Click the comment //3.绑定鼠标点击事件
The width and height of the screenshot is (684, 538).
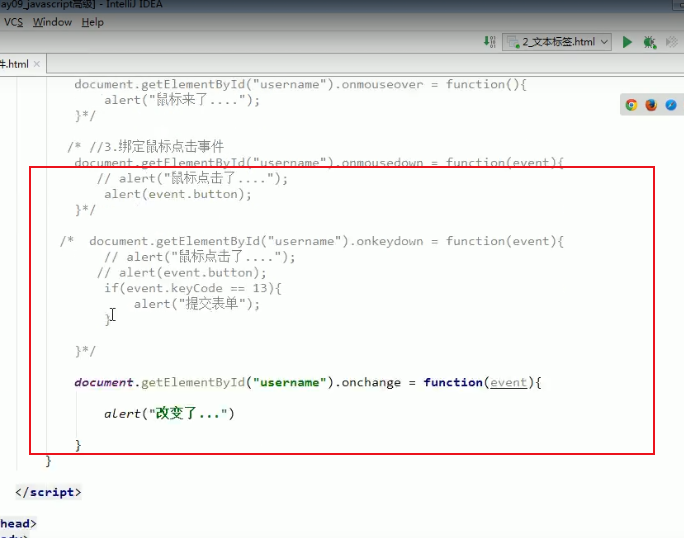click(157, 146)
